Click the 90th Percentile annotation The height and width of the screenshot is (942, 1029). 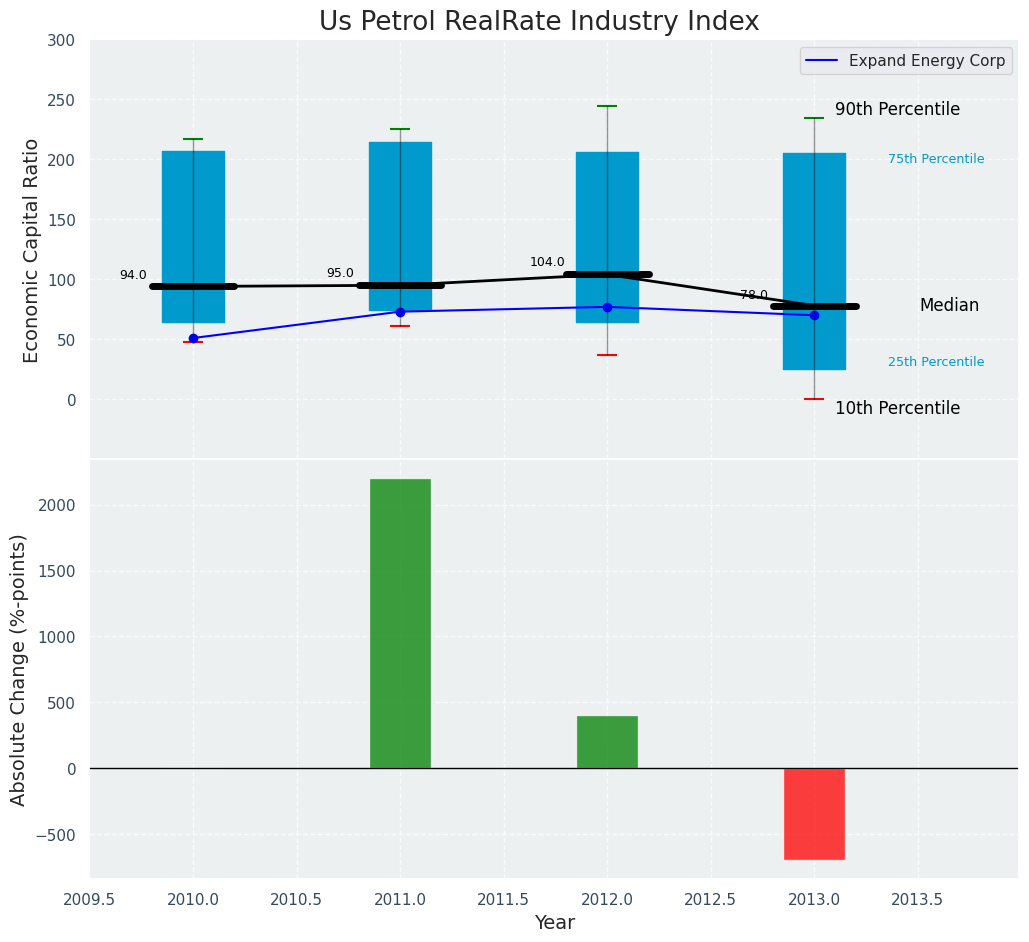[x=897, y=110]
